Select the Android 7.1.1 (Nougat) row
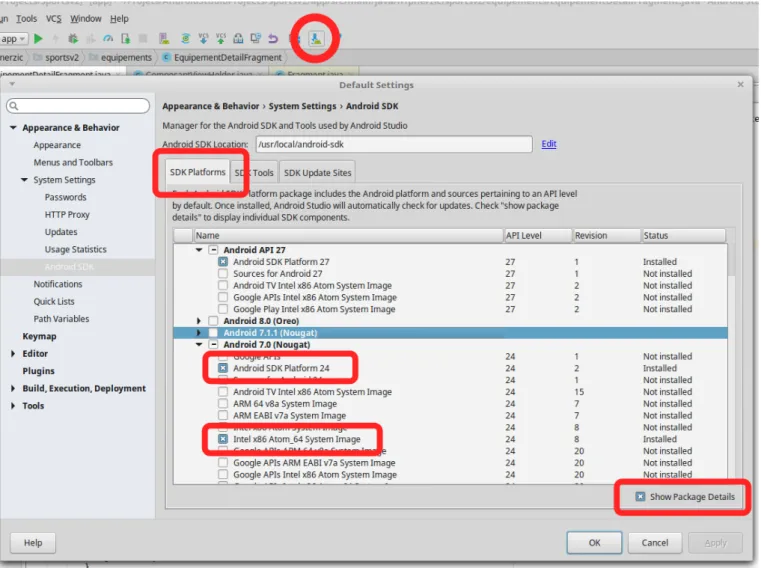The image size is (761, 568). pos(450,333)
